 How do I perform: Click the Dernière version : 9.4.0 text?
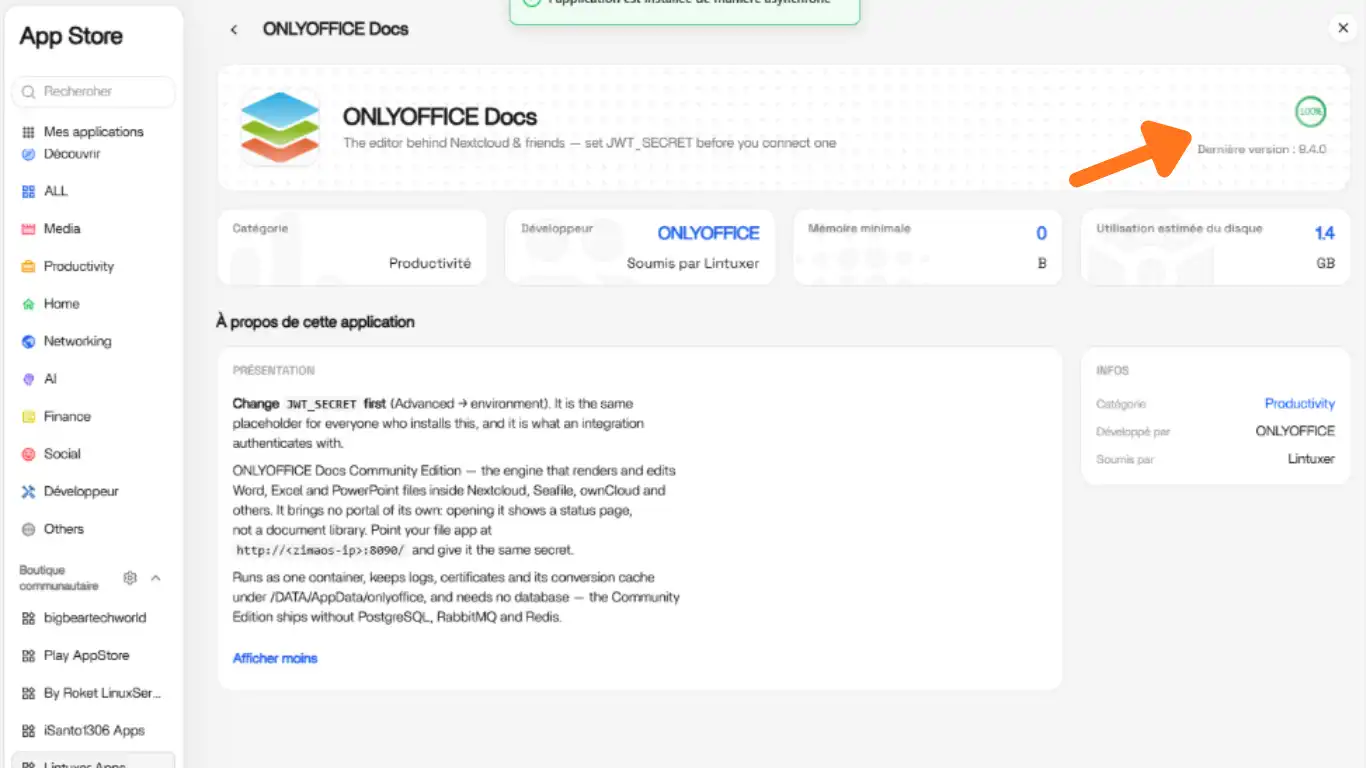coord(1262,149)
